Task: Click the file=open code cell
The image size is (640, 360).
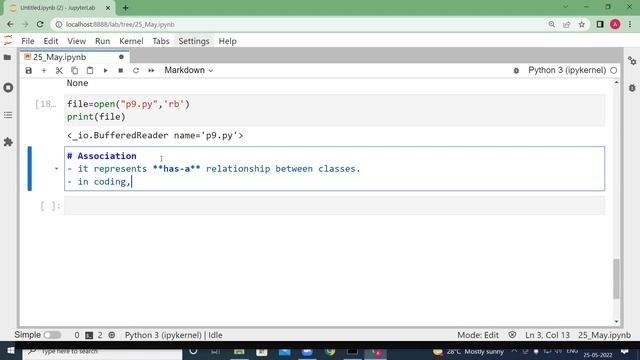Action: [334, 111]
